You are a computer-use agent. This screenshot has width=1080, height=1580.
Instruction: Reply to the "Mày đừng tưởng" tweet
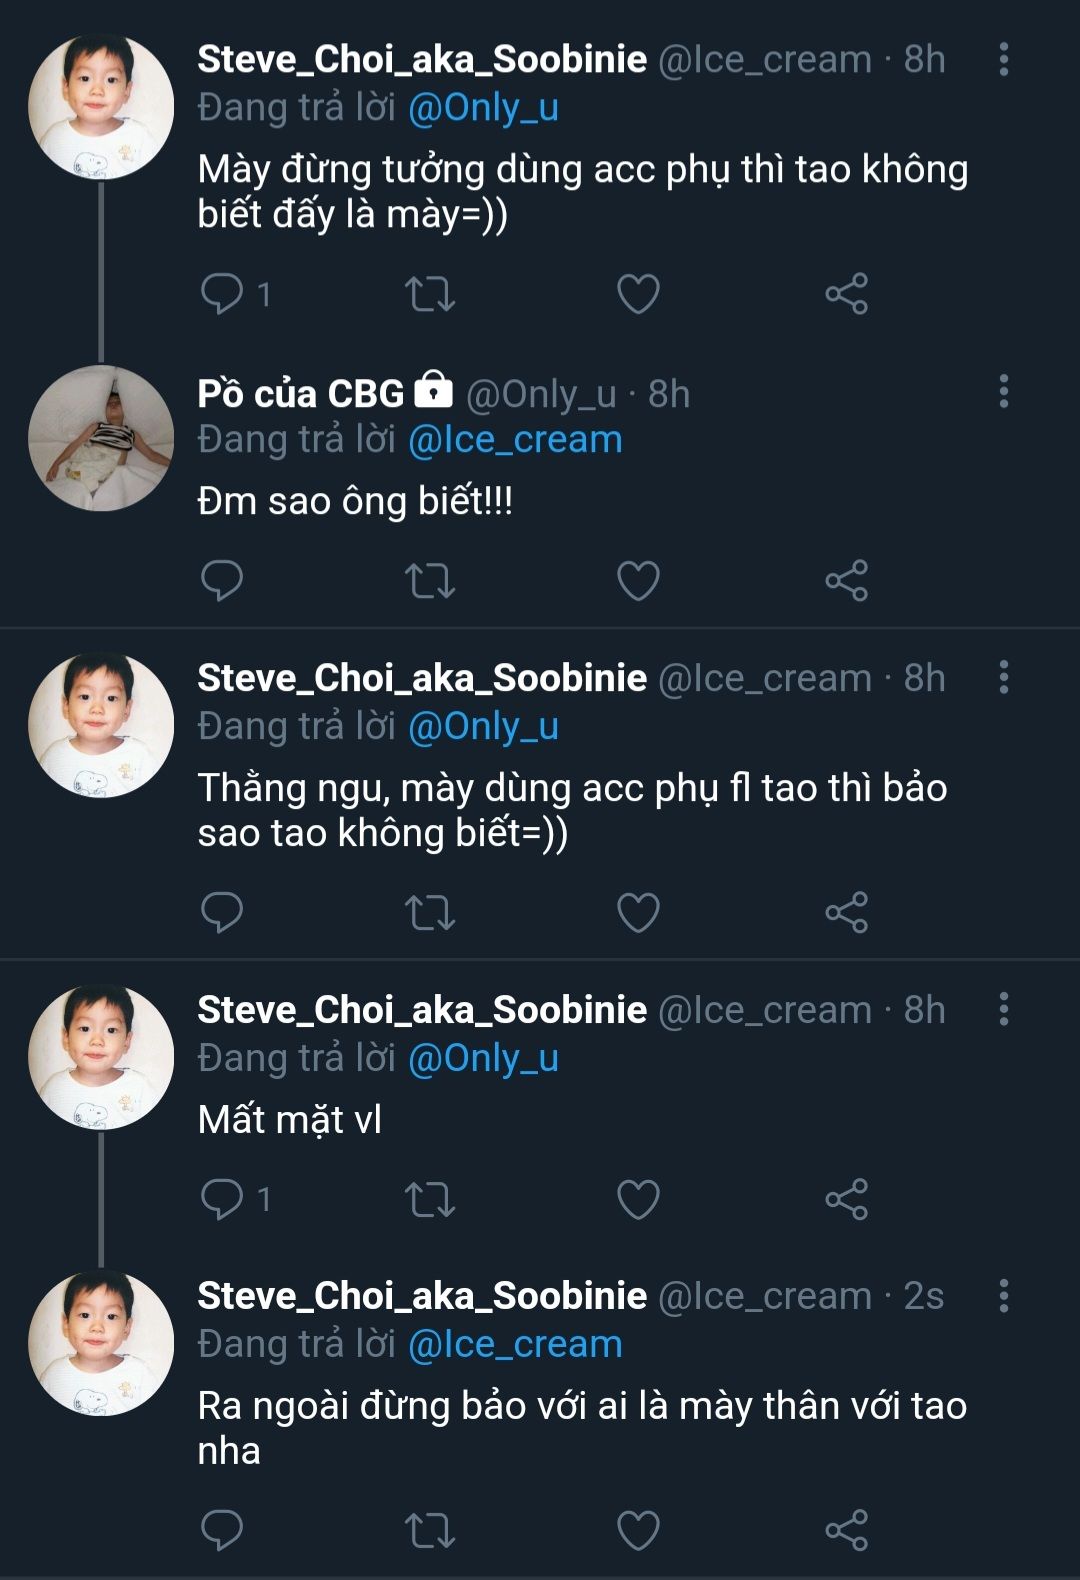[x=222, y=294]
